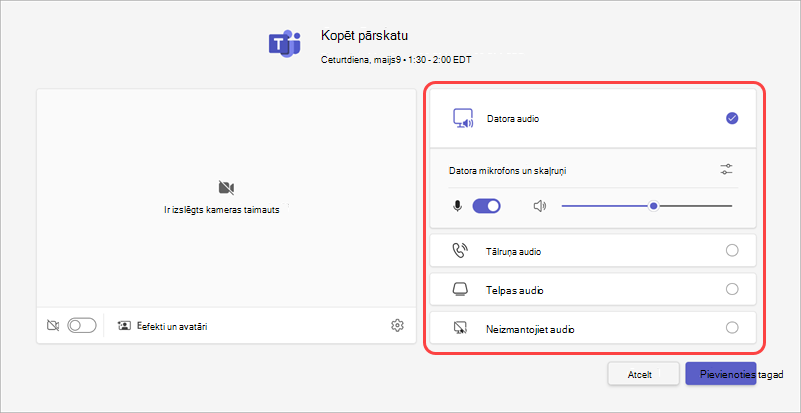Select the Datora audio checked option

pyautogui.click(x=732, y=119)
